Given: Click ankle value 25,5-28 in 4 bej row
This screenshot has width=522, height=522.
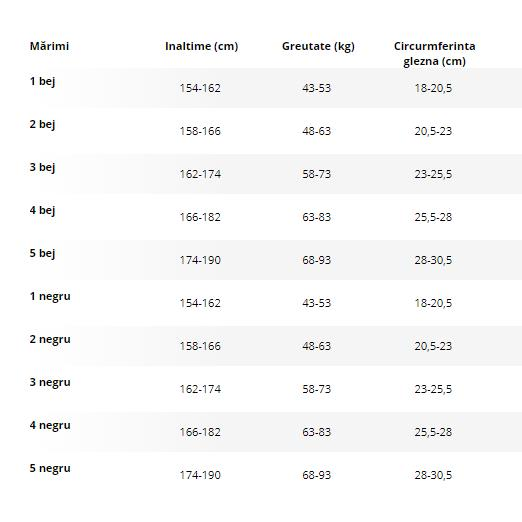Looking at the screenshot, I should coord(433,217).
